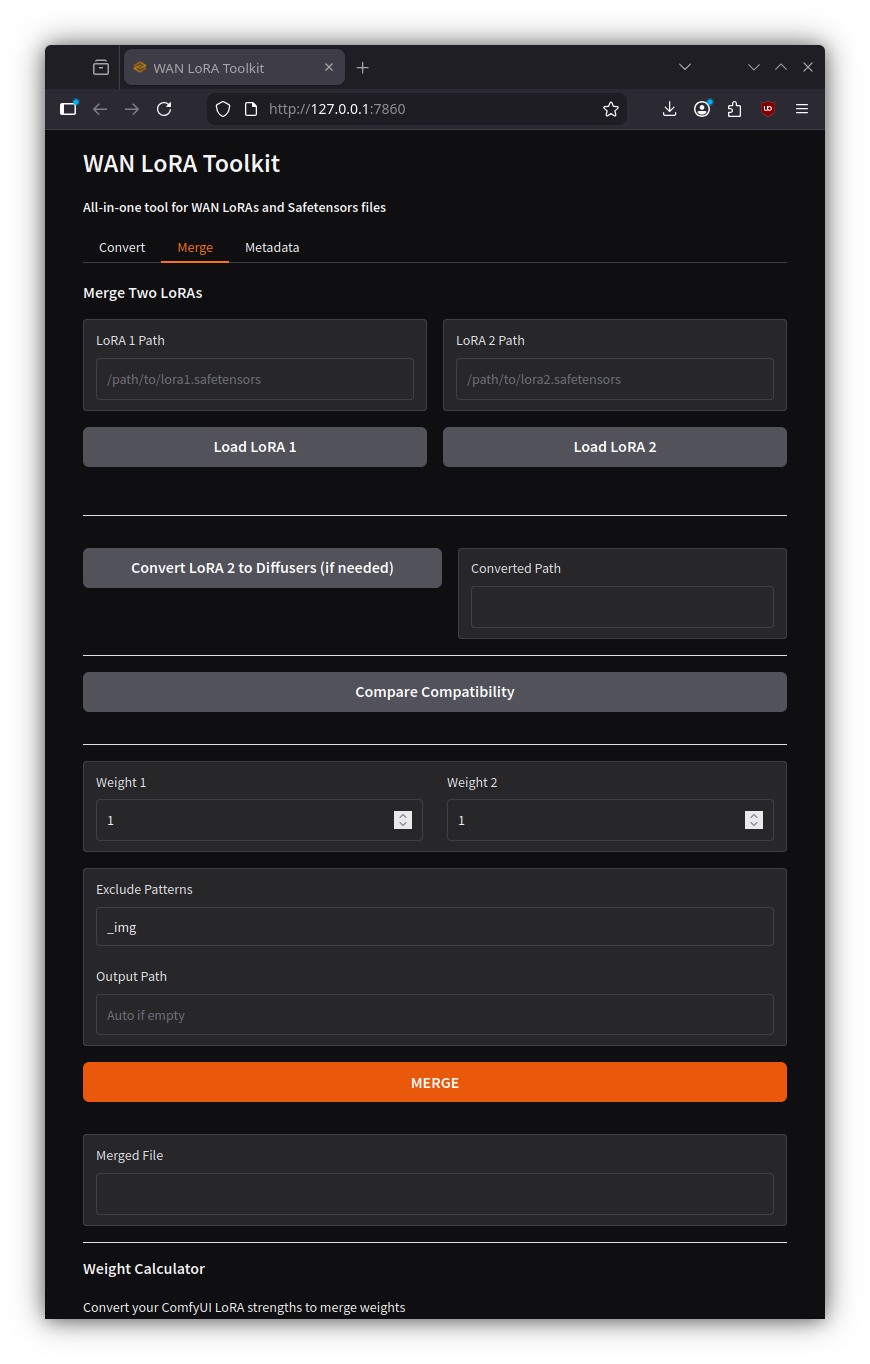Open the Firefox account icon
Viewport: 870px width, 1364px height.
tap(702, 109)
